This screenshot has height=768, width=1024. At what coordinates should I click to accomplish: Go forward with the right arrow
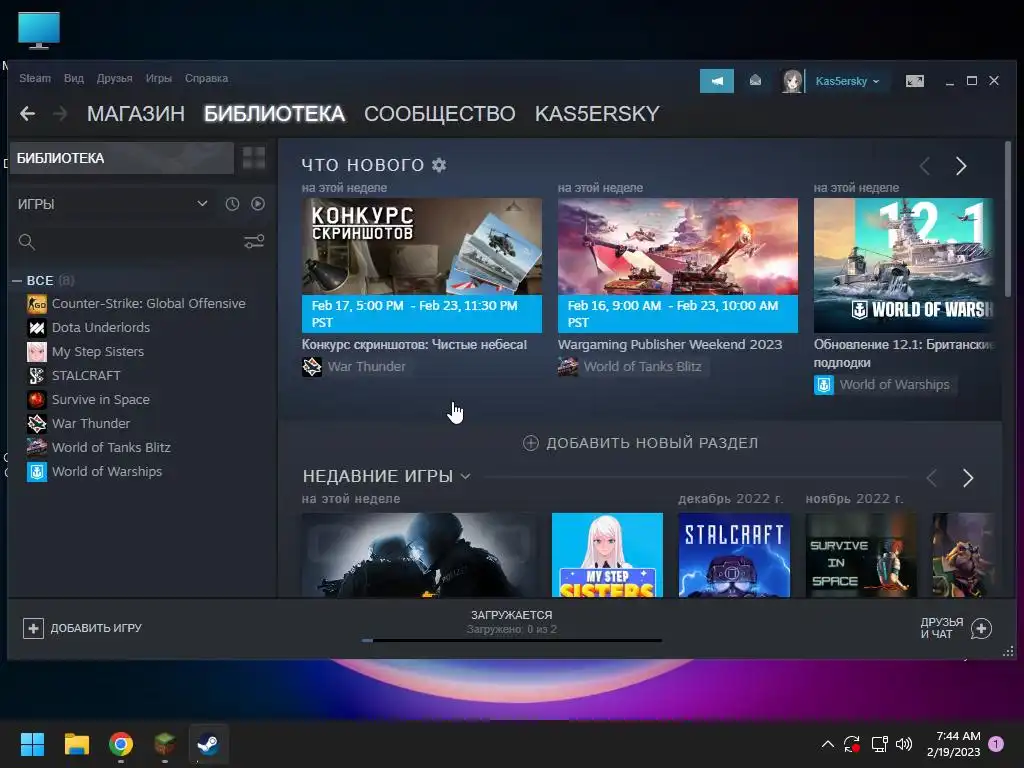tap(60, 114)
